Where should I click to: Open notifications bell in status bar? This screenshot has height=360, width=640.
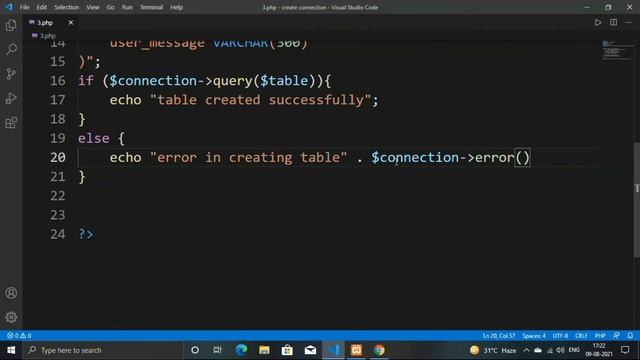(630, 336)
